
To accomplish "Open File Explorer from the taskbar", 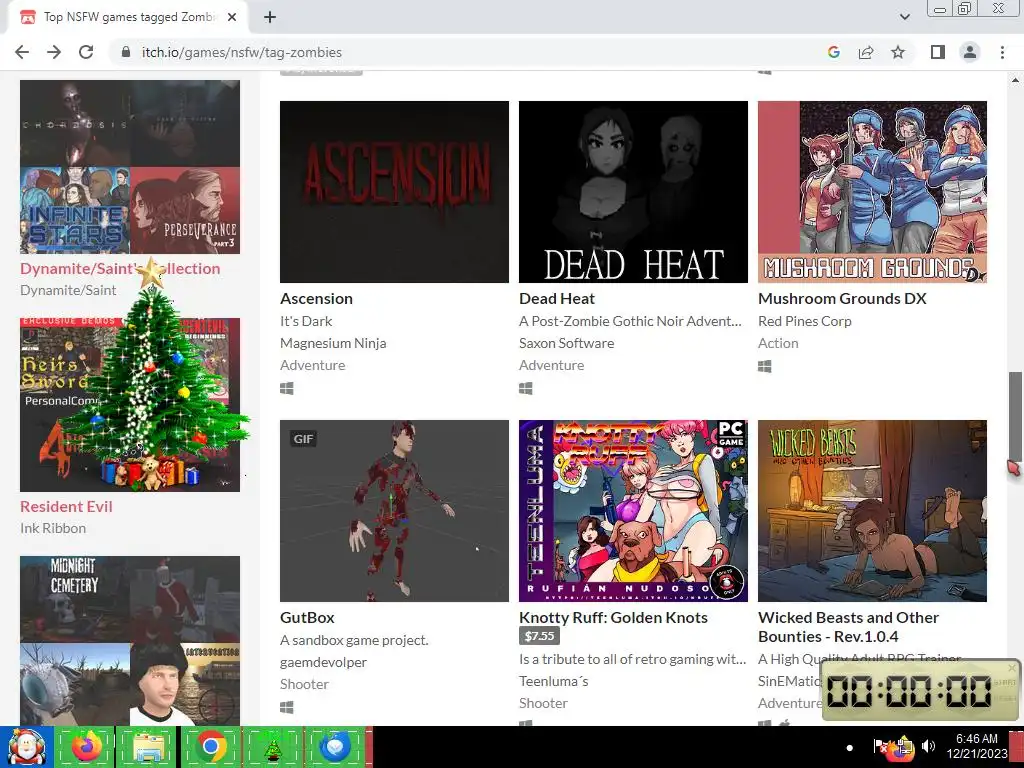I will (x=147, y=747).
